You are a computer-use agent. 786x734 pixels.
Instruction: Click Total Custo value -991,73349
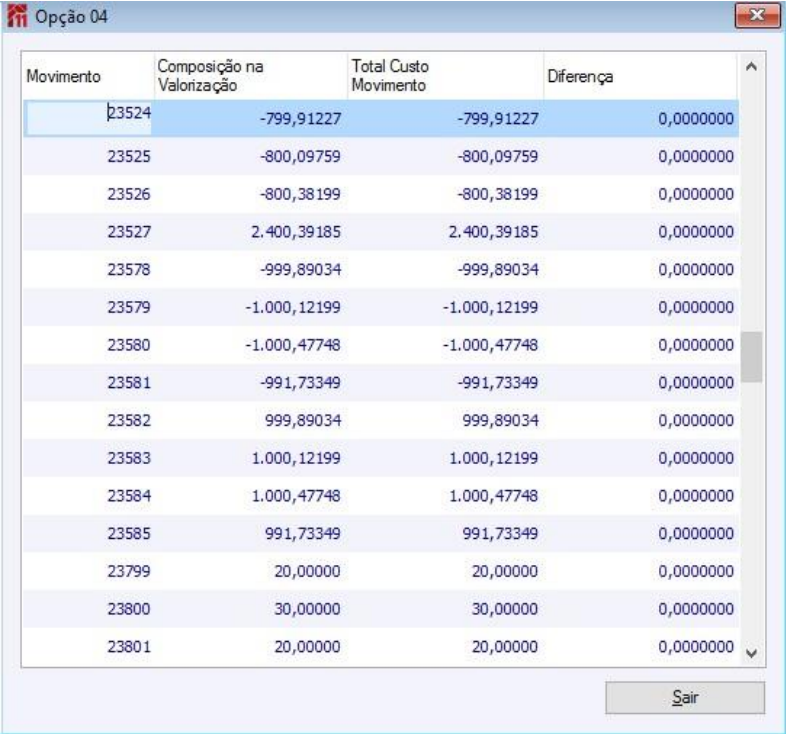[x=497, y=383]
